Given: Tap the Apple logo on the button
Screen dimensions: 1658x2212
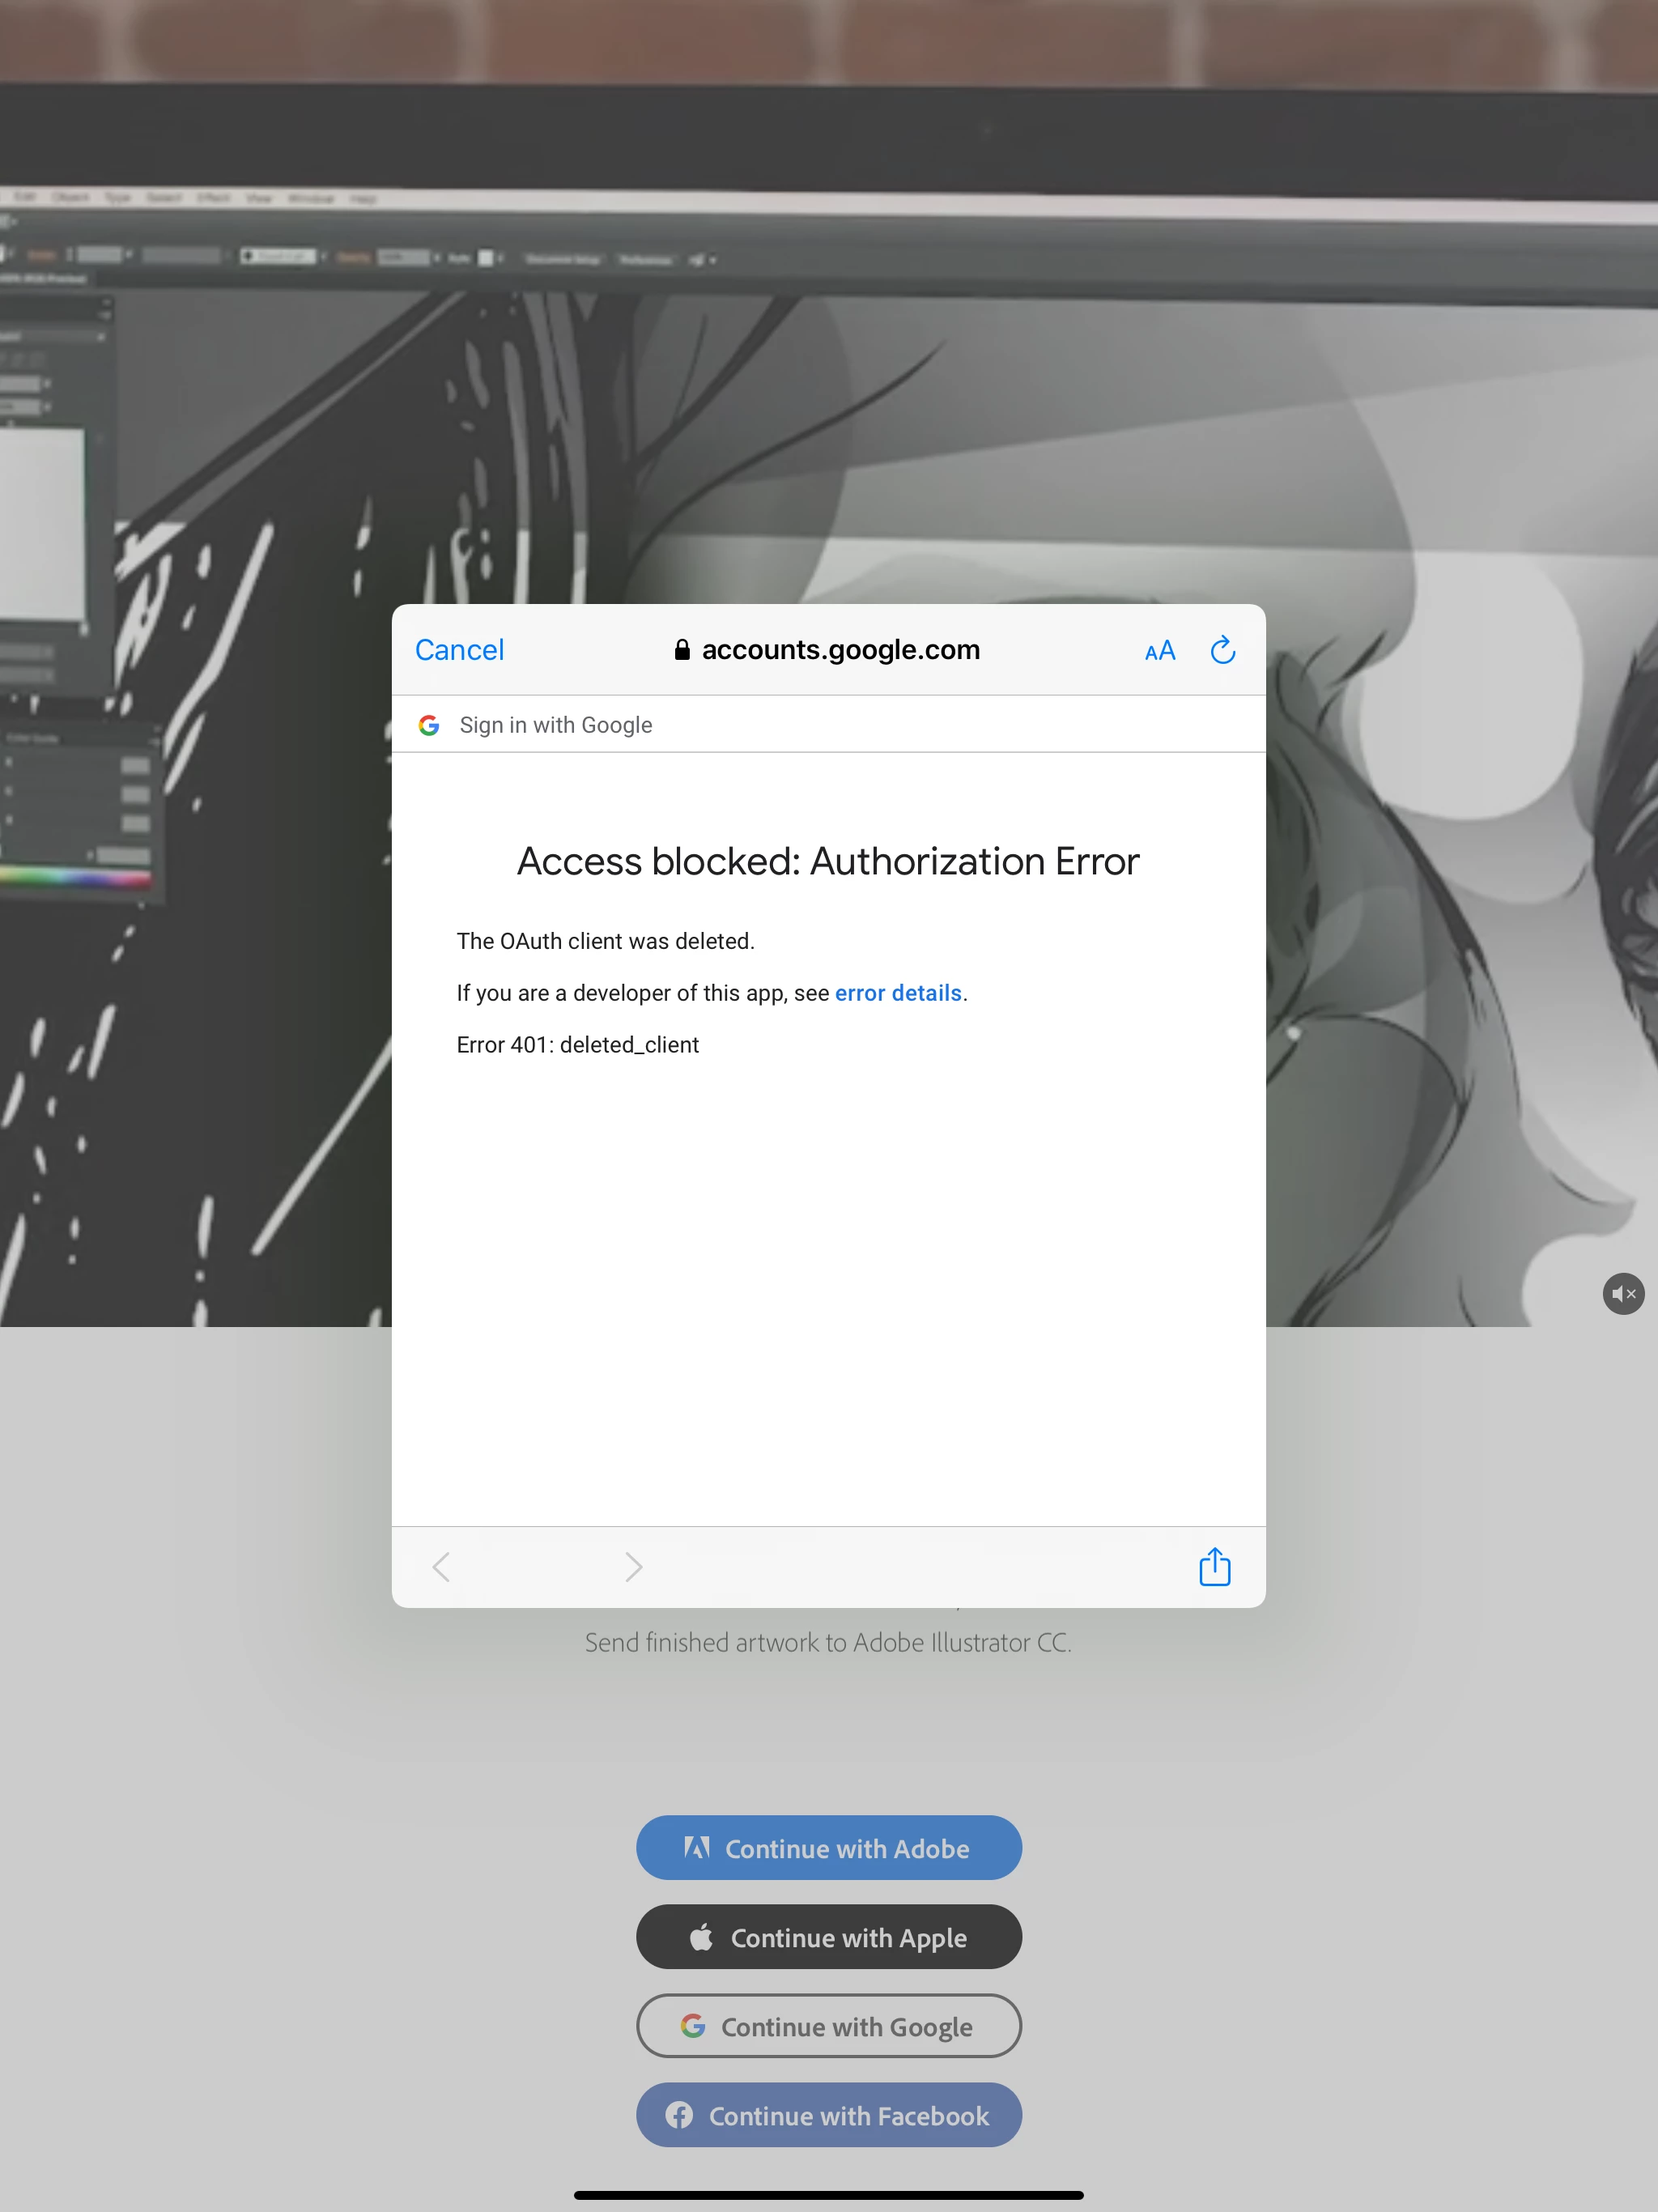Looking at the screenshot, I should (x=701, y=1937).
